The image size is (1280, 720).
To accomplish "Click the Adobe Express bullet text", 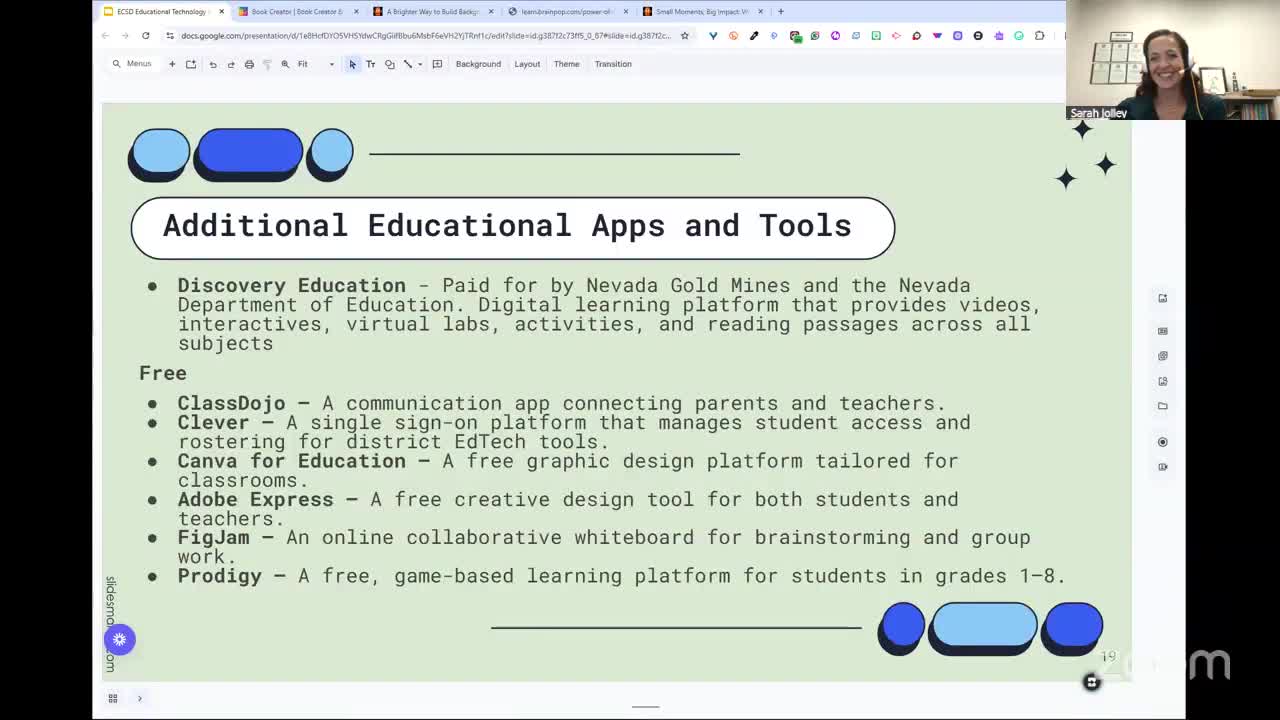I will 568,508.
